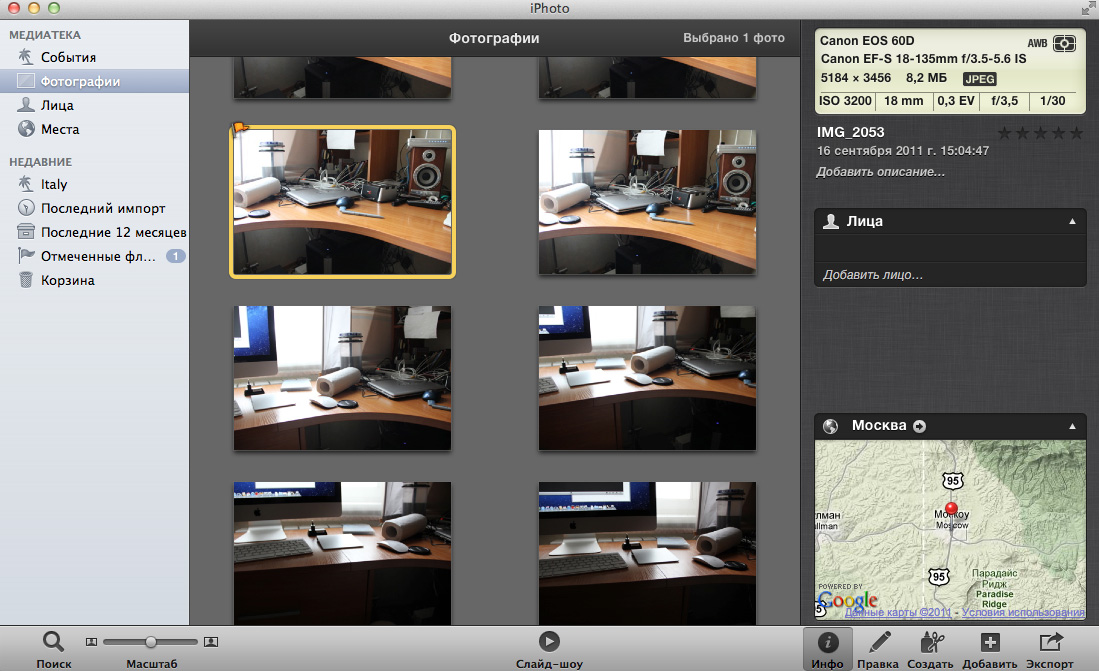Select Places in the sidebar
1099x671 pixels.
(60, 129)
